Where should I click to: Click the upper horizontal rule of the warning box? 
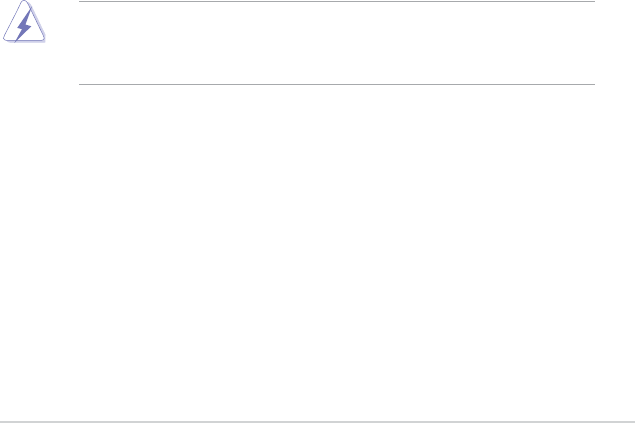click(x=337, y=2)
